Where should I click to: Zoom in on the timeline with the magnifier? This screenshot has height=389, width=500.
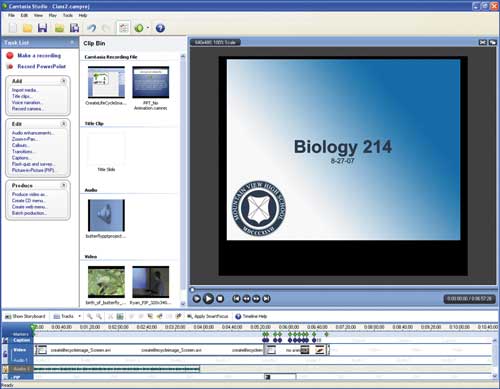pyautogui.click(x=90, y=316)
